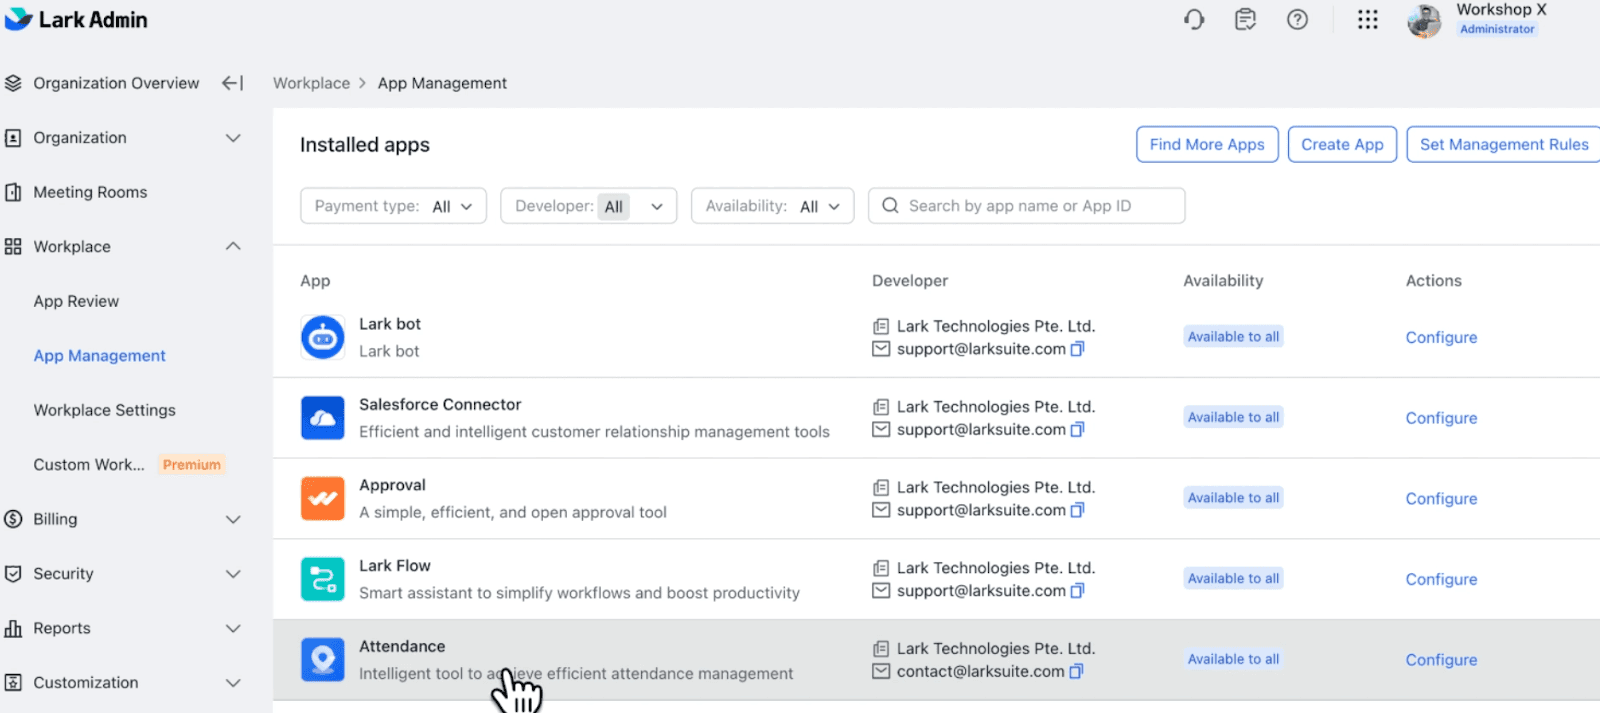Click the Billing dollar icon
Viewport: 1600px width, 713px height.
pos(13,519)
